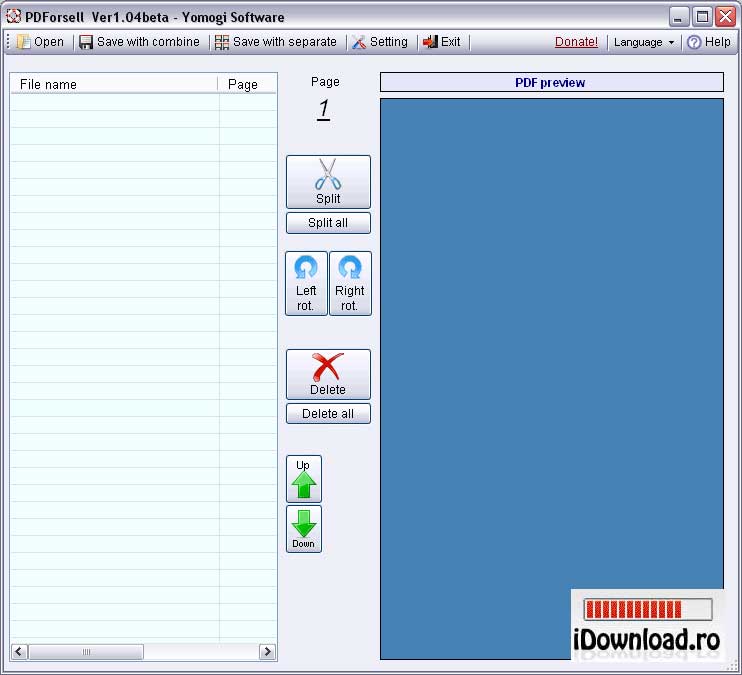Click the horizontal scrollbar thumb in the file list
The image size is (742, 675).
point(86,652)
